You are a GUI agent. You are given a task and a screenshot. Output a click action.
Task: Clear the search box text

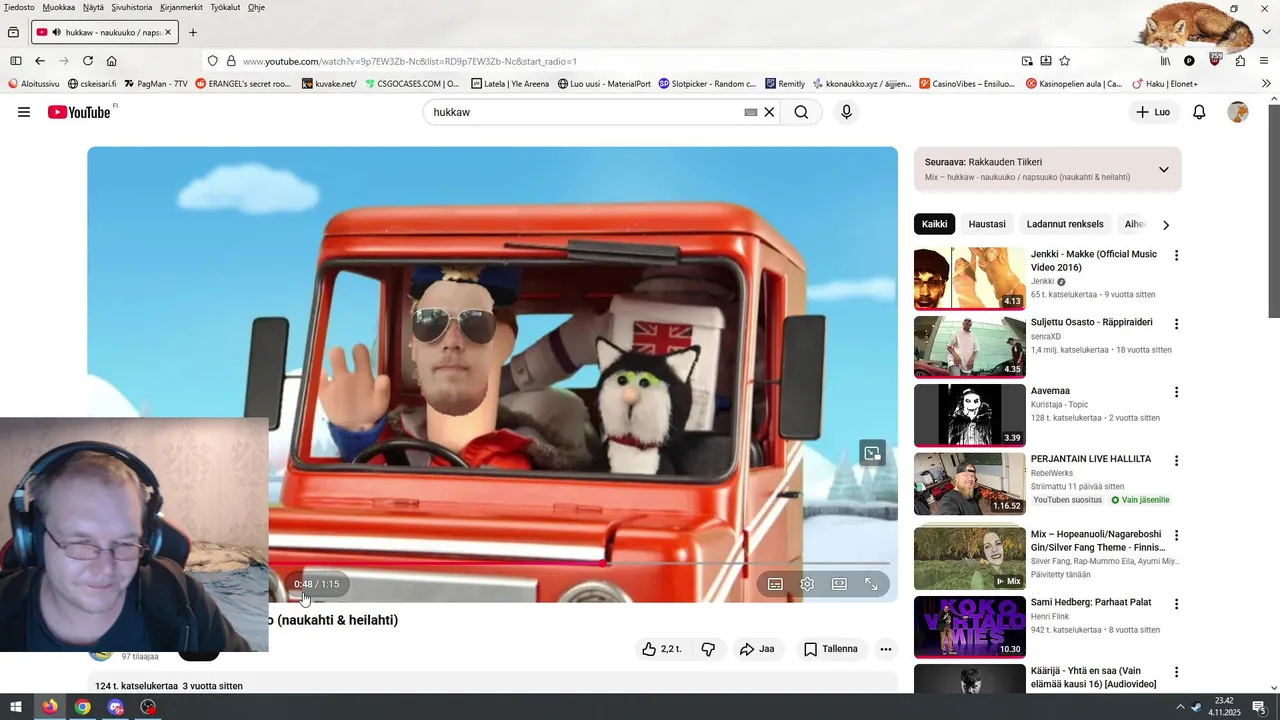click(x=769, y=112)
